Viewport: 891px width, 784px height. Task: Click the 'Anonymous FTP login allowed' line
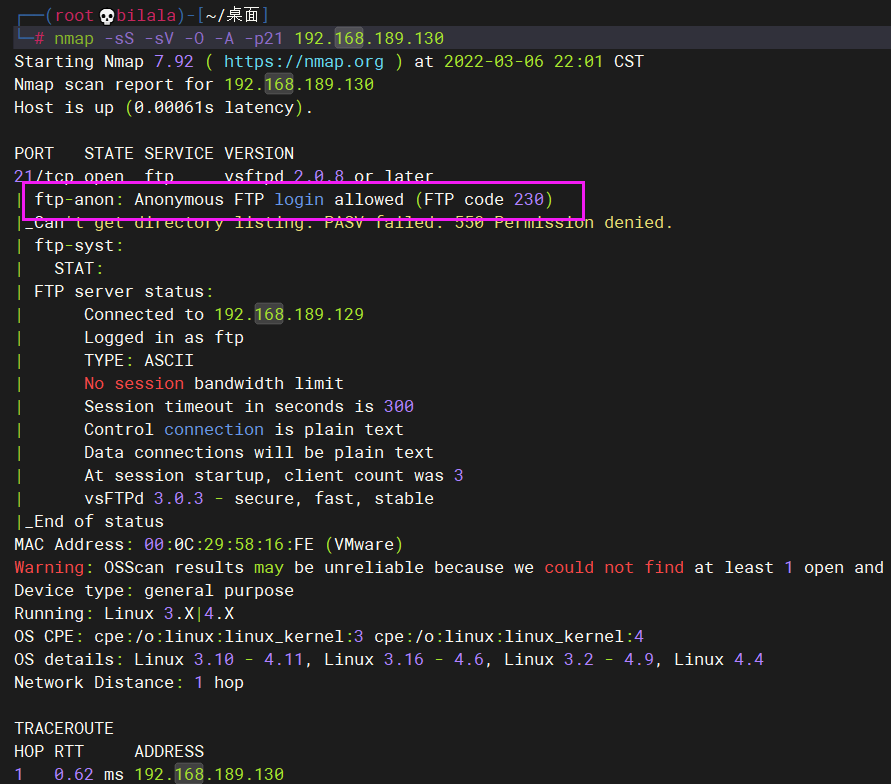pos(294,199)
